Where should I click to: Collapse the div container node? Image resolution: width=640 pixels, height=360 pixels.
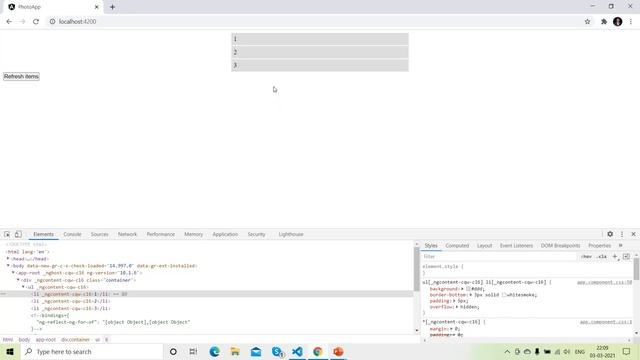pos(18,280)
